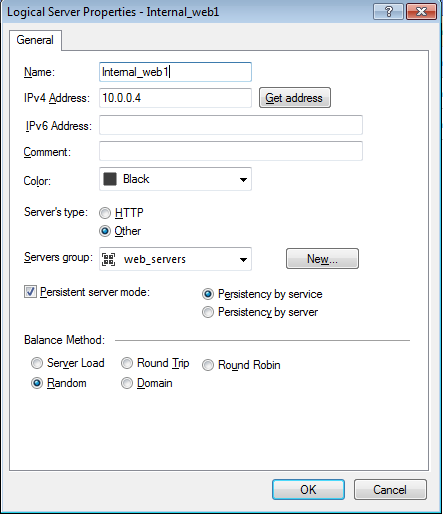Select Round Trip balance method
This screenshot has width=443, height=515.
pyautogui.click(x=127, y=363)
